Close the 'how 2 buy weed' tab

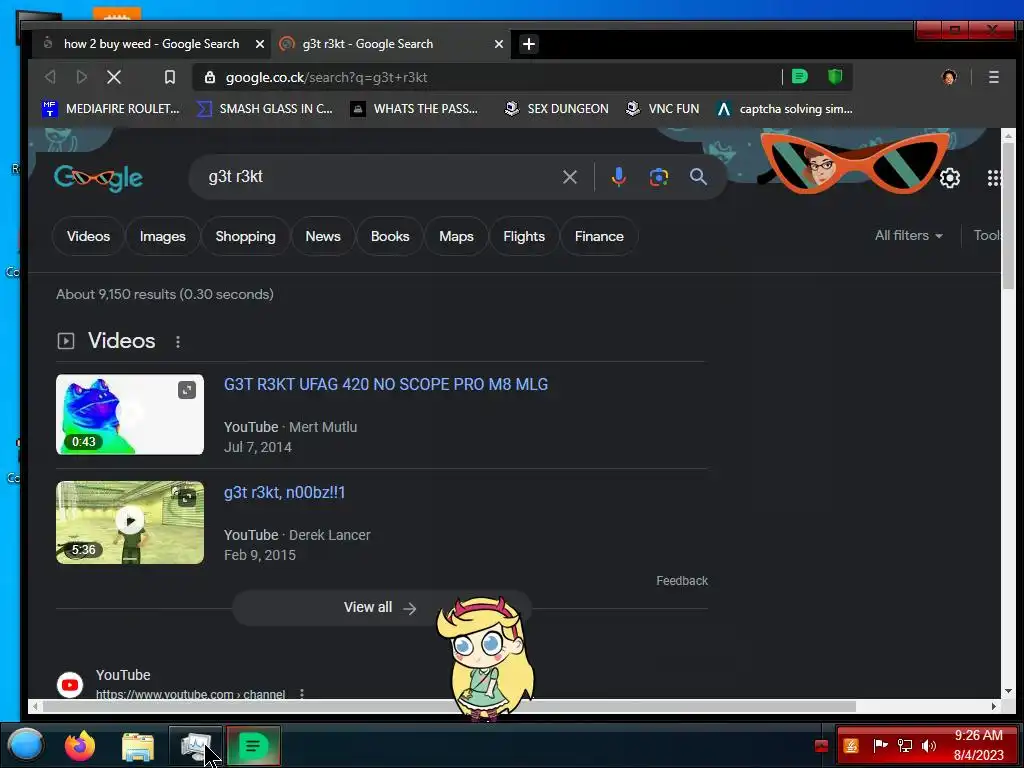pyautogui.click(x=260, y=44)
